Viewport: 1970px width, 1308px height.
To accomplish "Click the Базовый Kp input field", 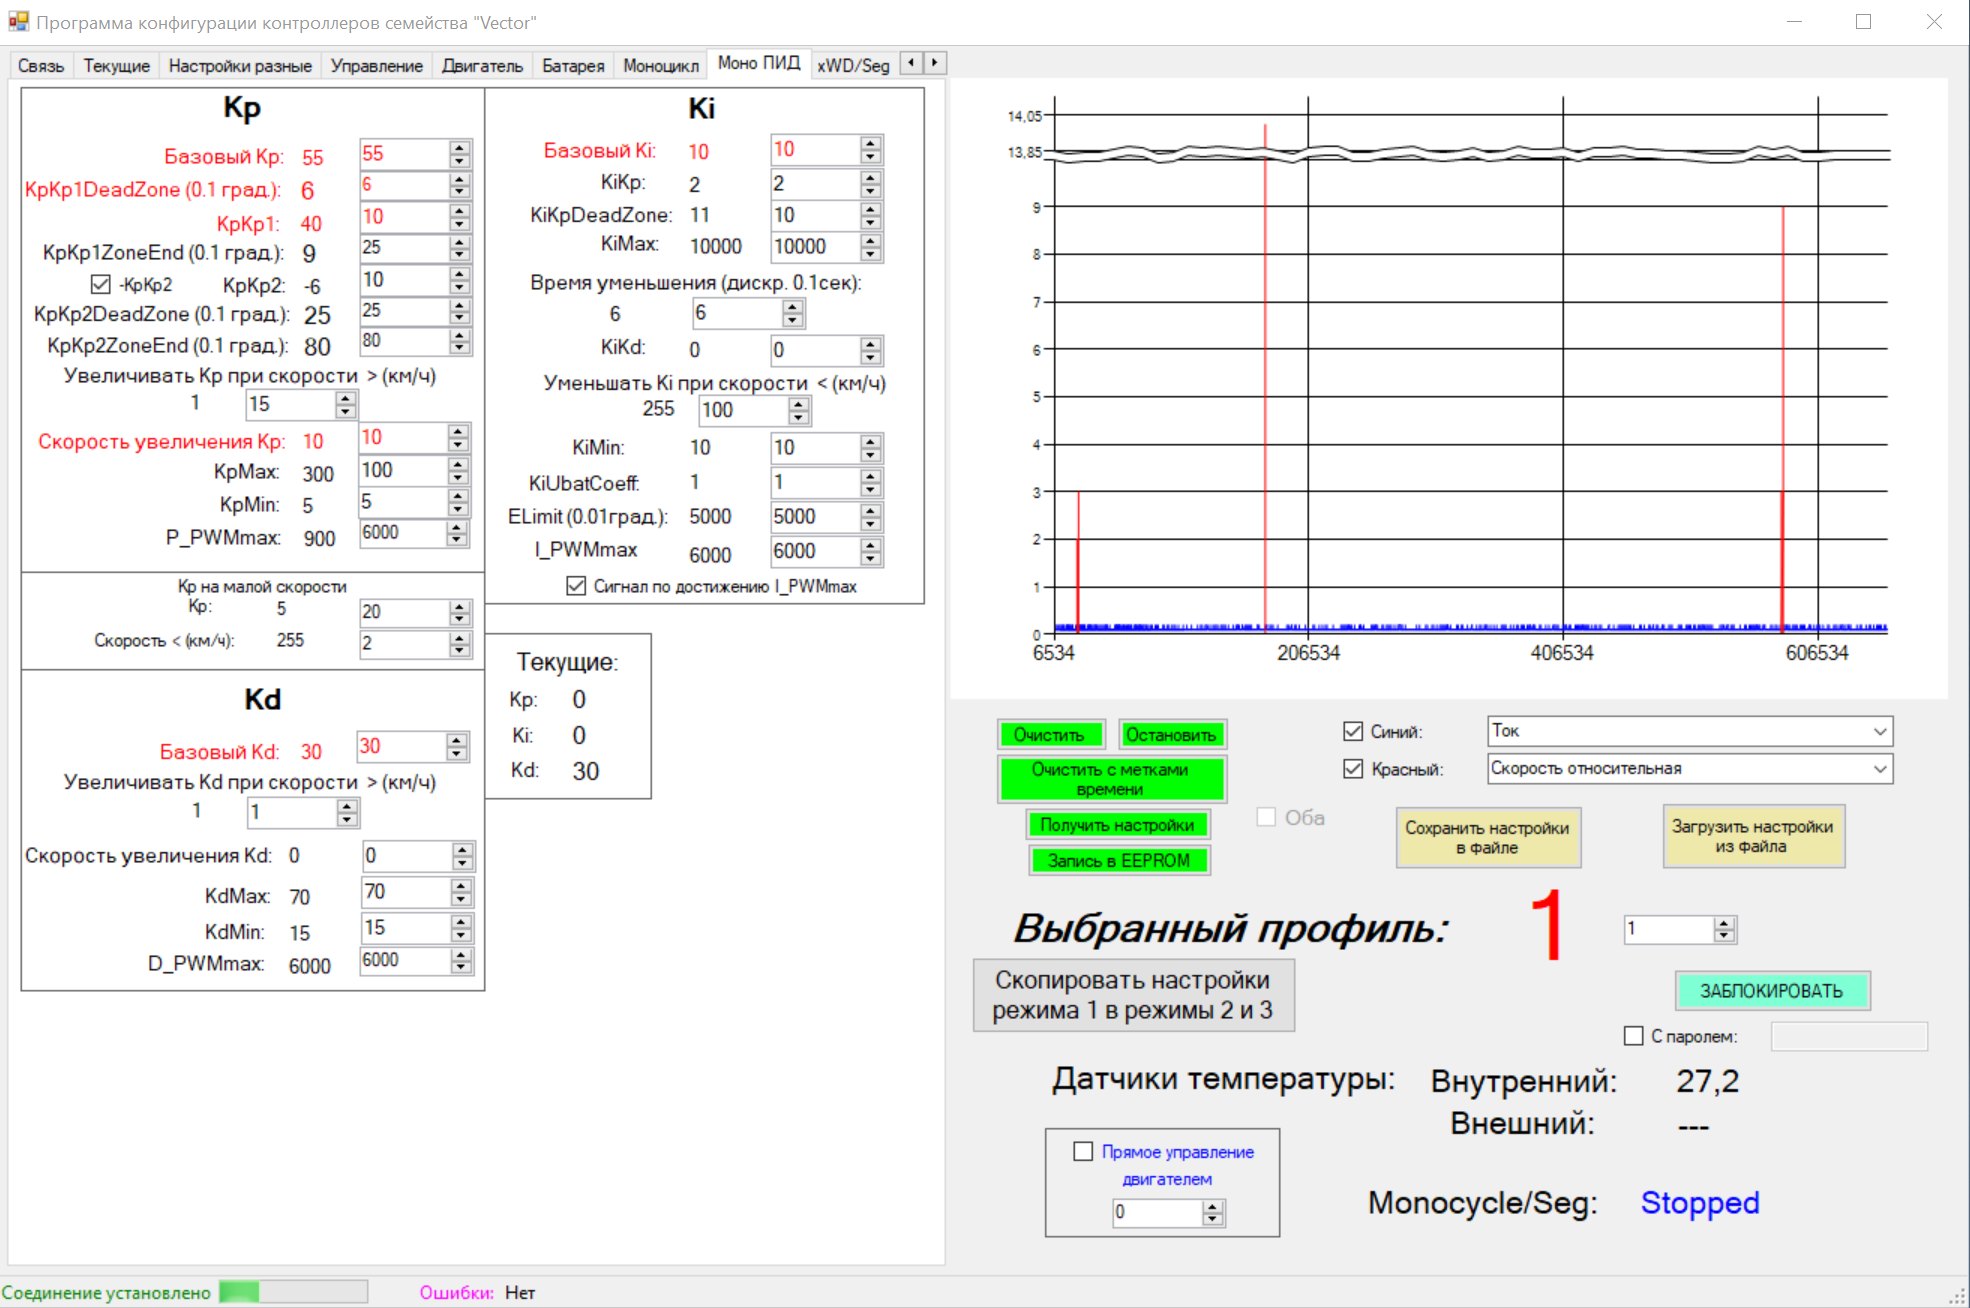I will (404, 154).
